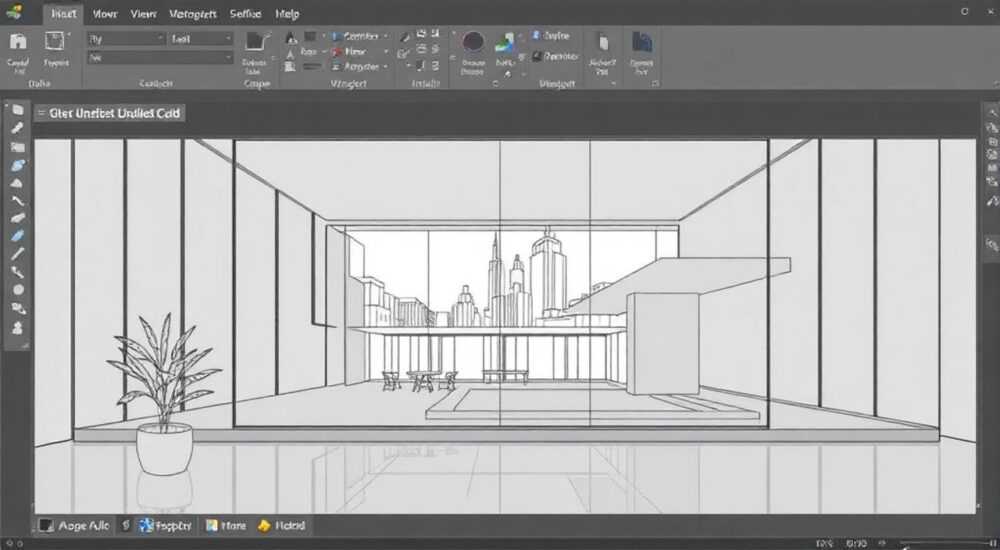Screen dimensions: 1000x550
Task: Click the diagonal line tool in left toolbar
Action: click(x=17, y=253)
